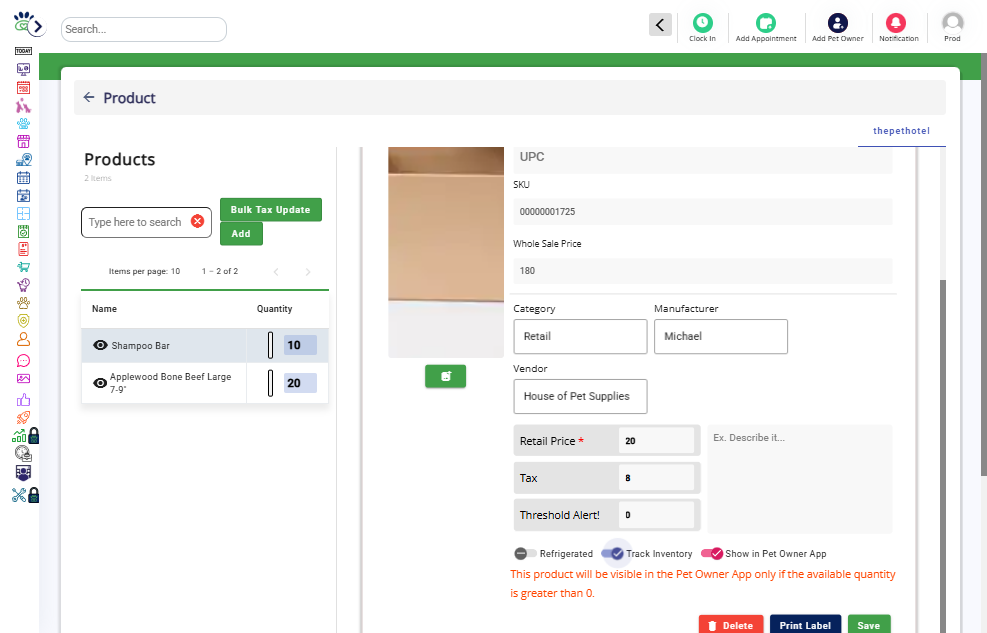Open the pink dogs playing sidebar icon

(23, 105)
